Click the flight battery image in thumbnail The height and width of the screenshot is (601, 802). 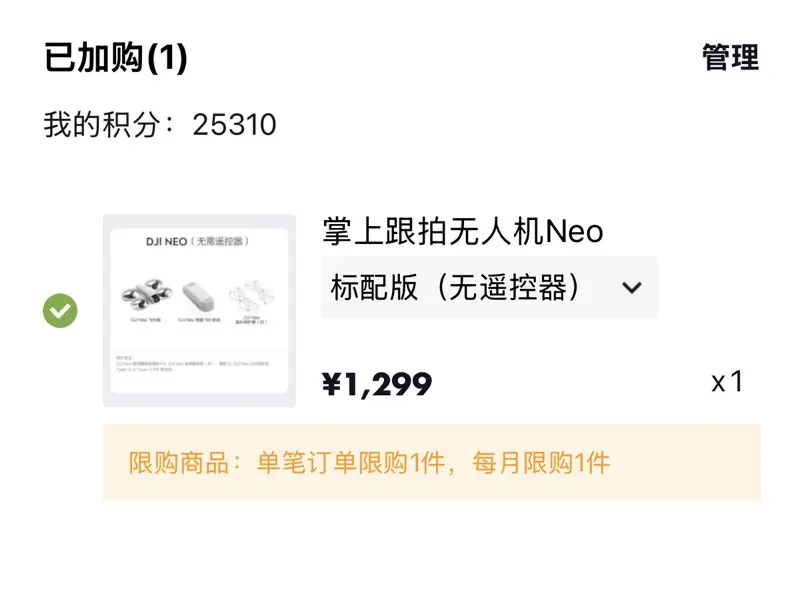[x=198, y=296]
